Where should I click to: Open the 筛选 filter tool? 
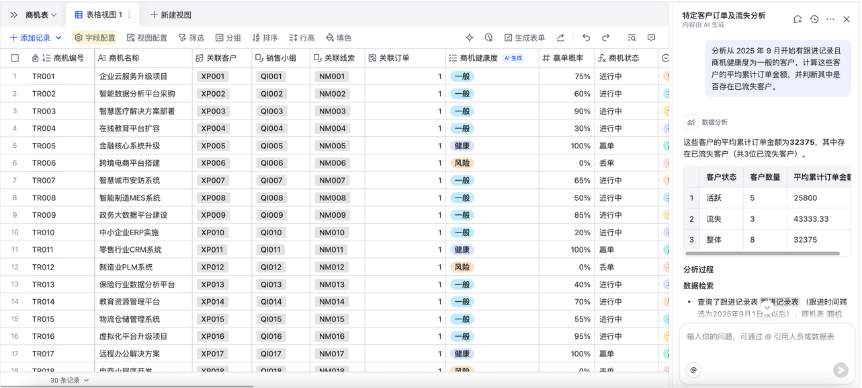(x=191, y=38)
